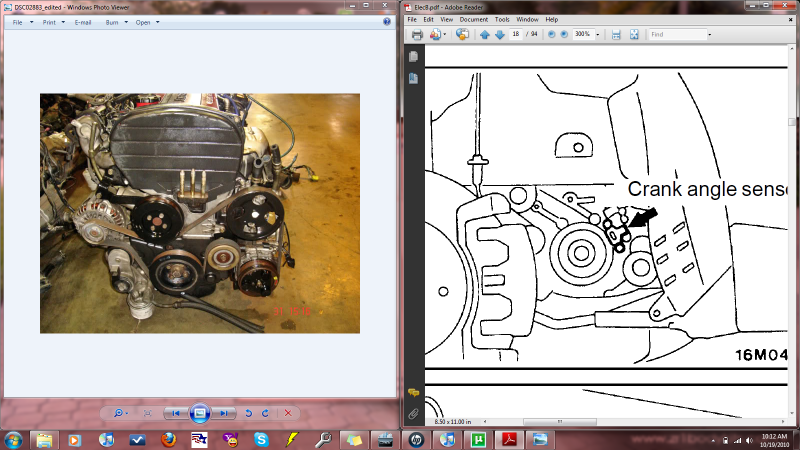Viewport: 800px width, 450px height.
Task: Click the E-mail button in Photo Viewer
Action: point(83,22)
